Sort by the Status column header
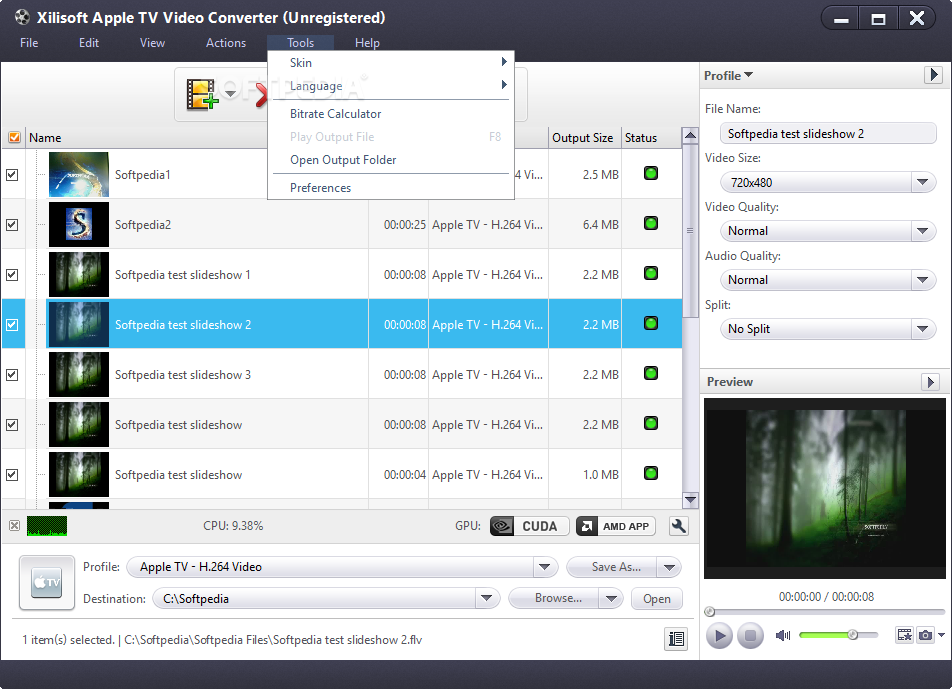The width and height of the screenshot is (952, 689). pyautogui.click(x=651, y=138)
